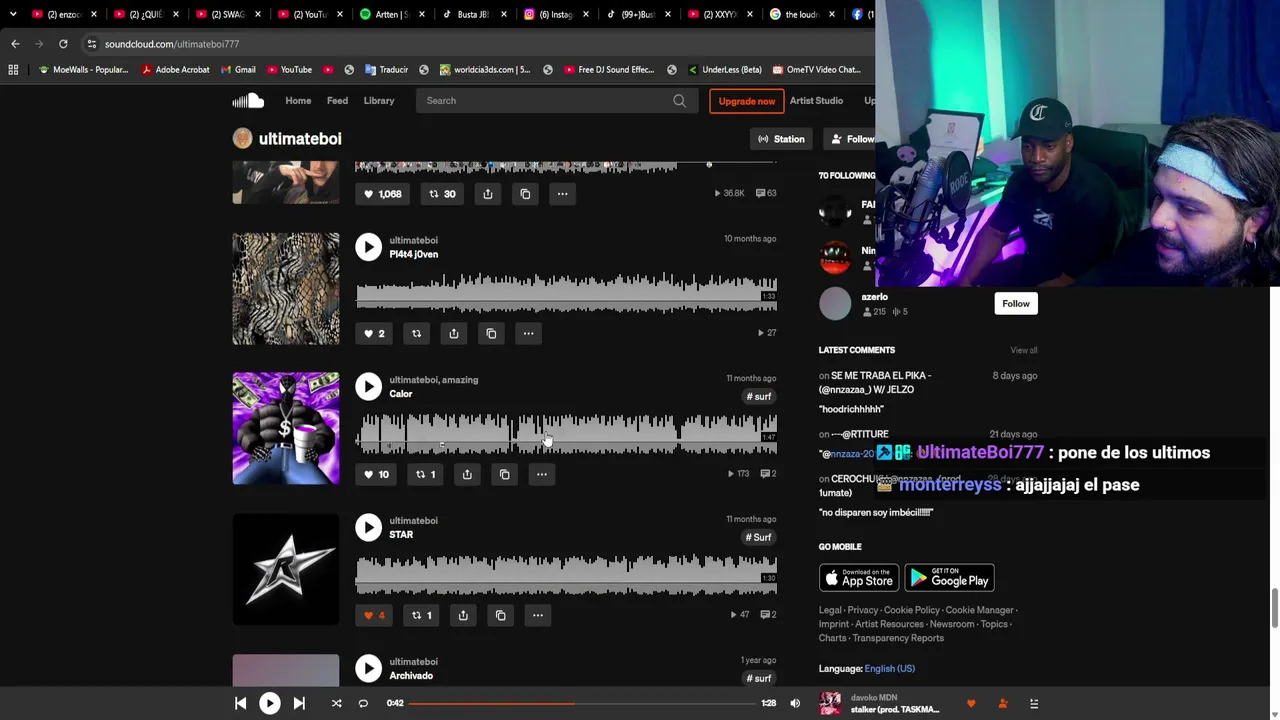The image size is (1280, 720).
Task: Open the browser apps grid icon
Action: 13,70
